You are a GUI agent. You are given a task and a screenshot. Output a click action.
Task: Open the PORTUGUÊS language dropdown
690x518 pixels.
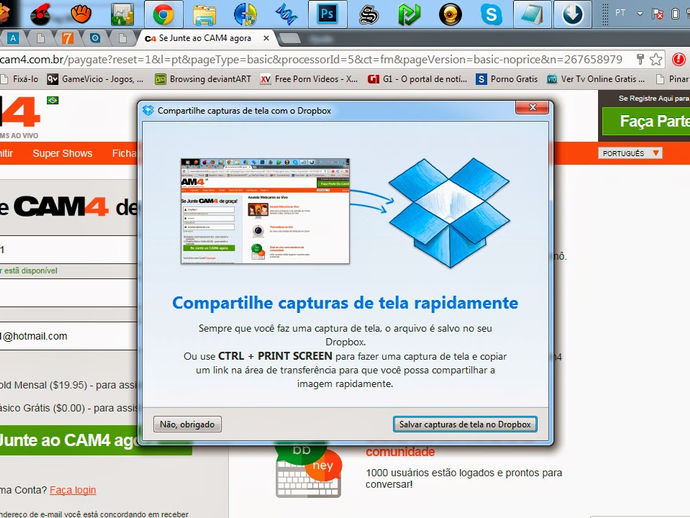[x=630, y=153]
